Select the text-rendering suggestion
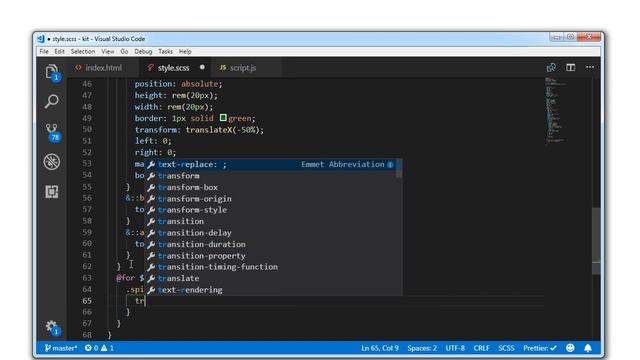 [270, 290]
